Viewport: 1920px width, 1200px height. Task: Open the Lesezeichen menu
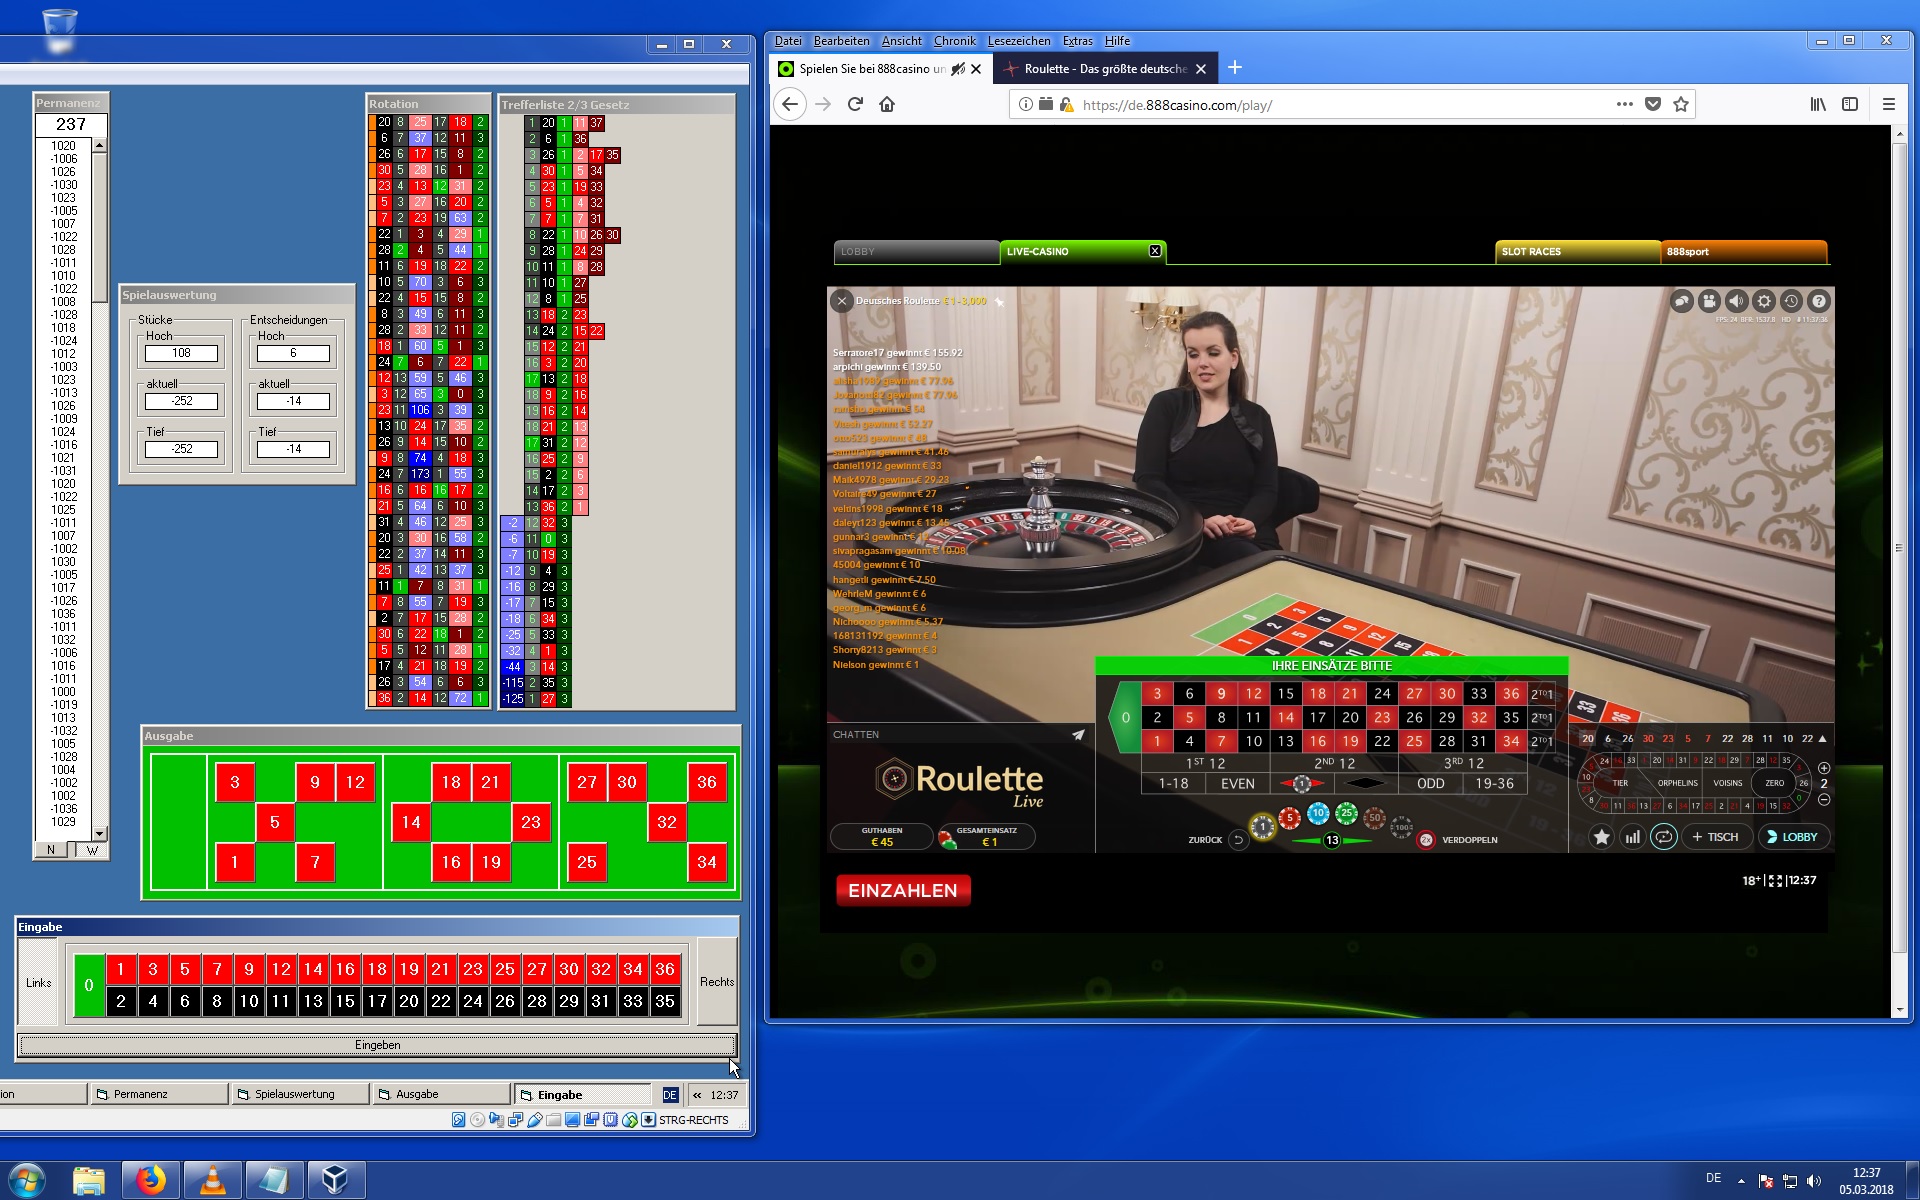click(1018, 41)
